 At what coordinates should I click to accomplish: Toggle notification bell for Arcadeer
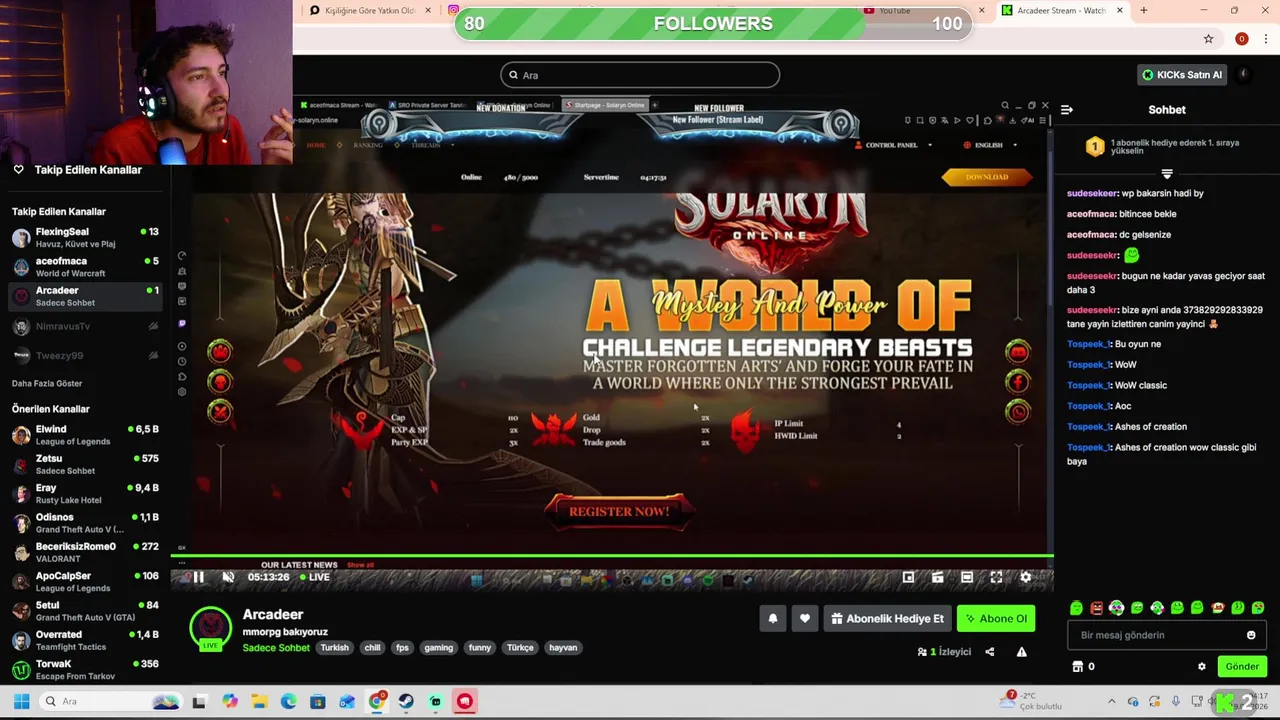tap(772, 618)
